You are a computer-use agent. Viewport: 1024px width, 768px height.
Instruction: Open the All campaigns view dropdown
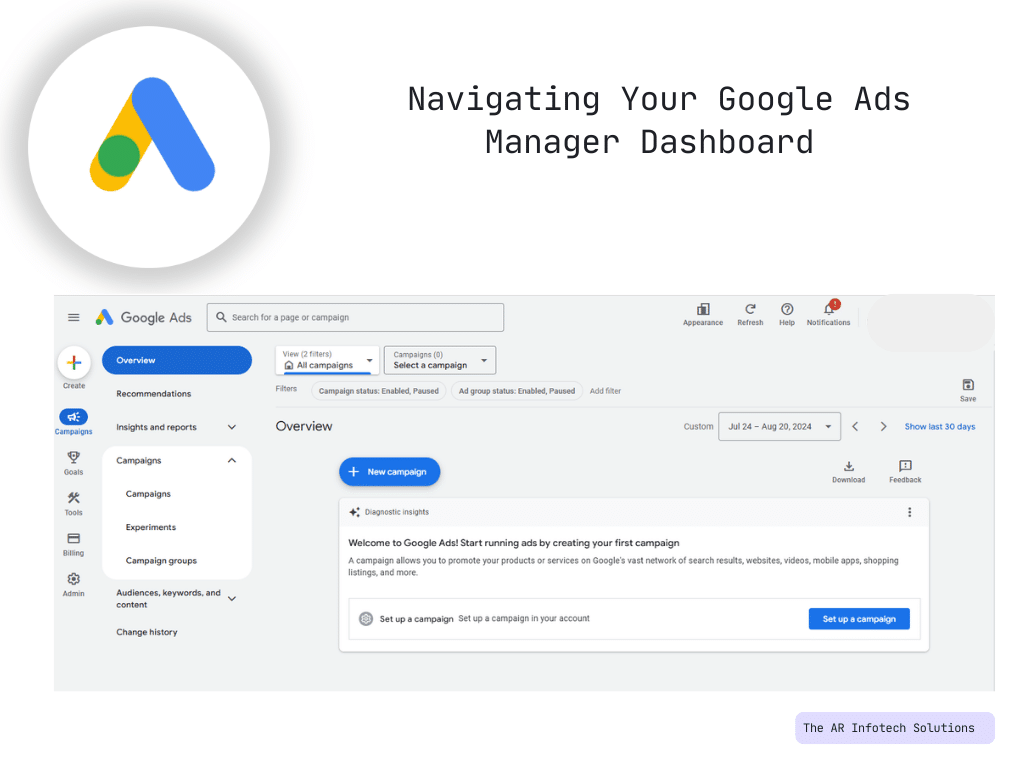pyautogui.click(x=327, y=360)
